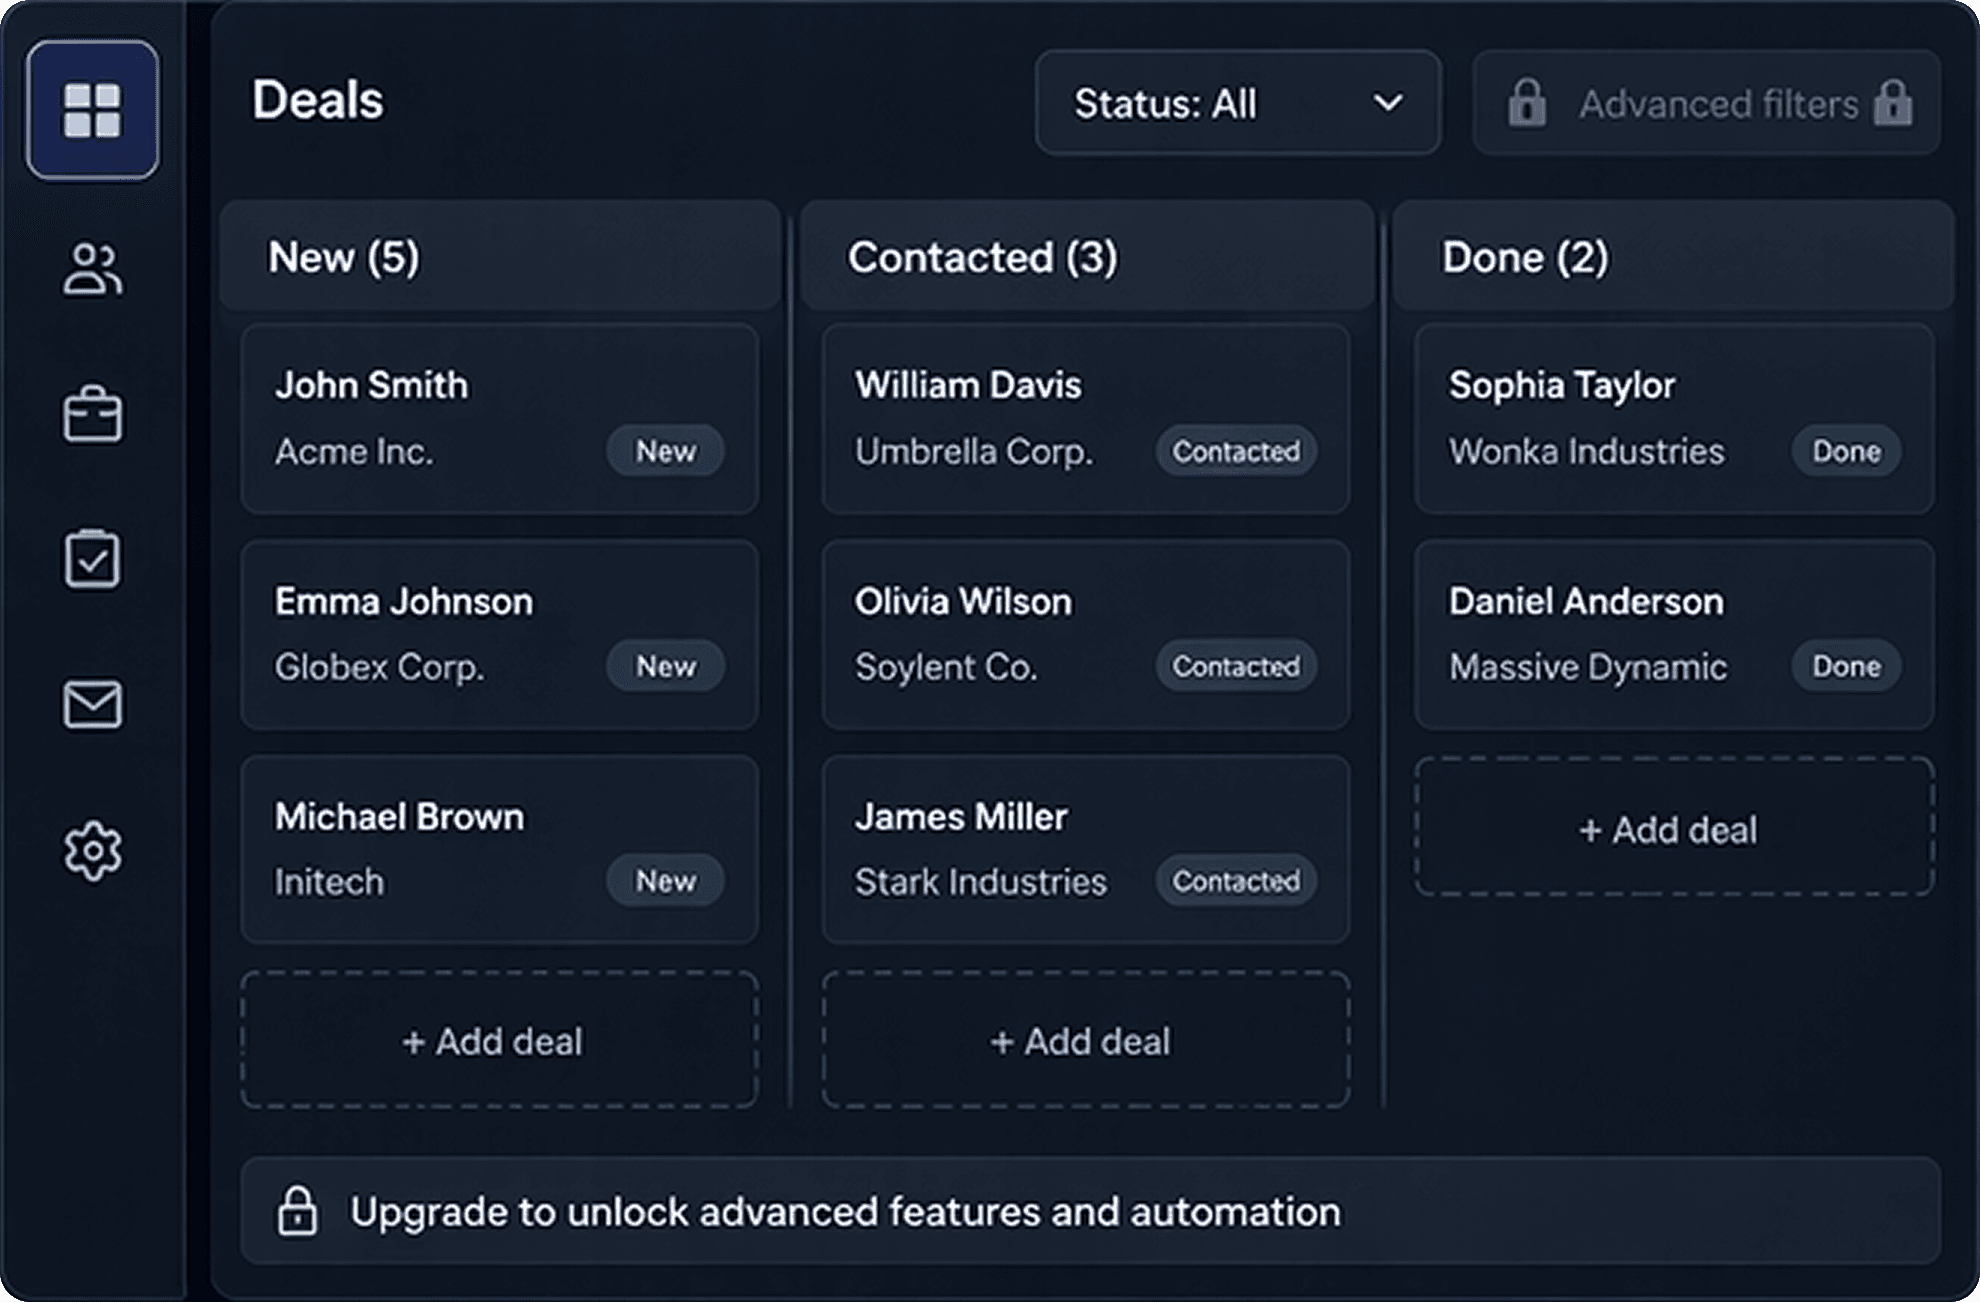Click the Done badge on Daniel Anderson card
The width and height of the screenshot is (1980, 1302).
[1846, 666]
